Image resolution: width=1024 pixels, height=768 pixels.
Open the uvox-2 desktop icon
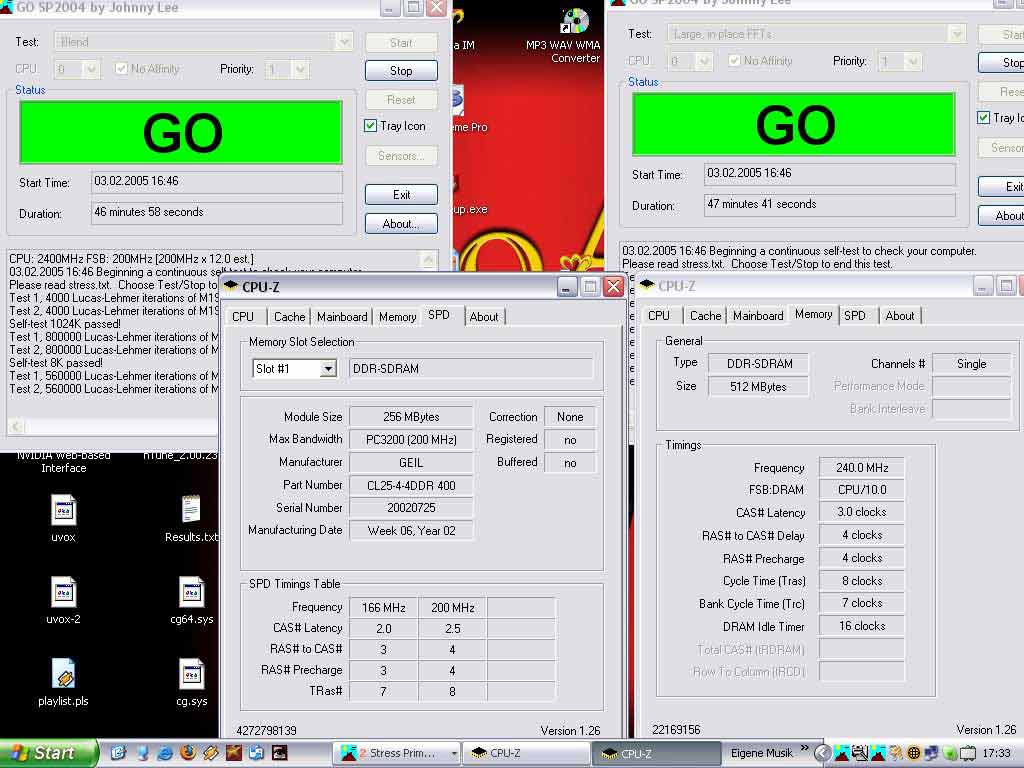[63, 592]
